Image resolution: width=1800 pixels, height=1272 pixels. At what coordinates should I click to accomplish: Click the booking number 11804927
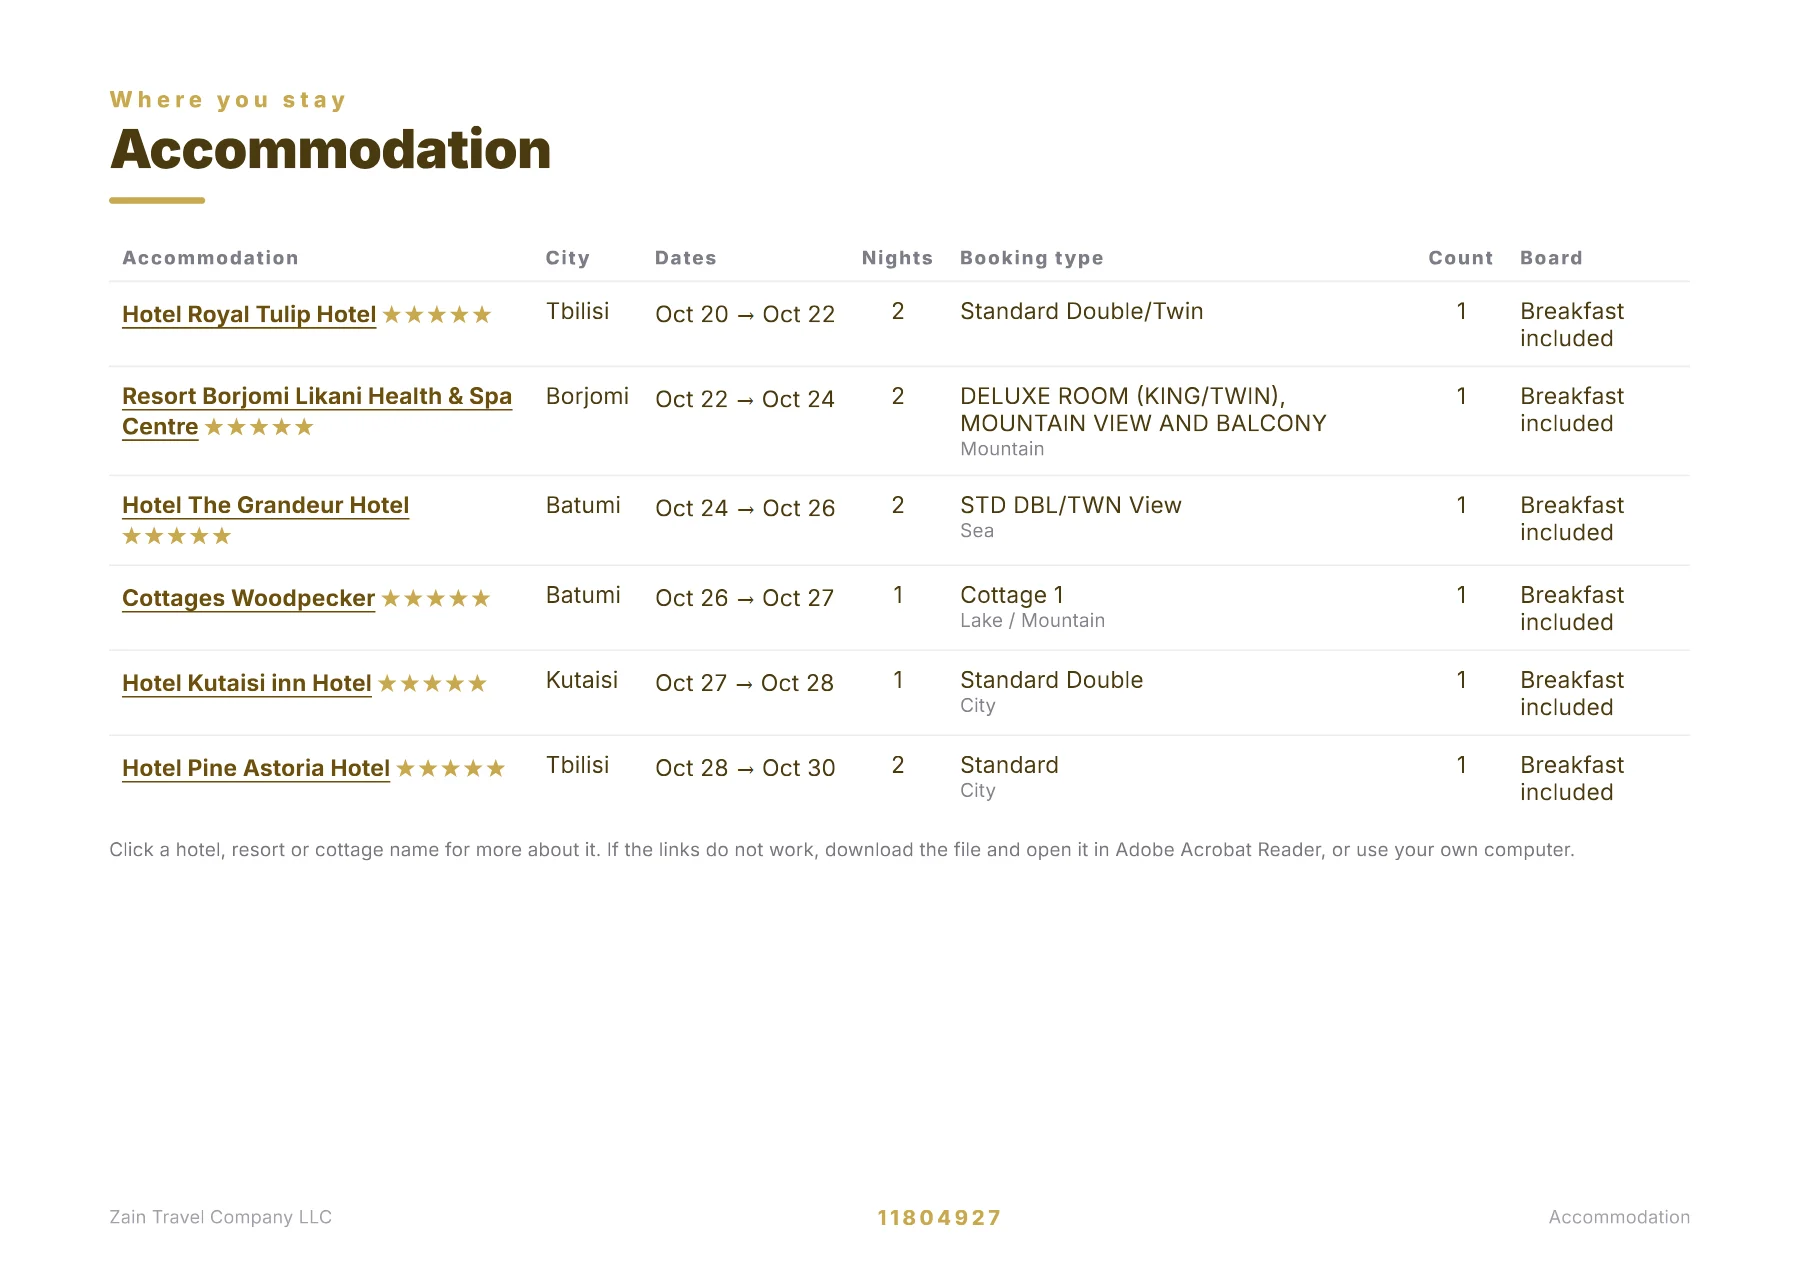(939, 1218)
